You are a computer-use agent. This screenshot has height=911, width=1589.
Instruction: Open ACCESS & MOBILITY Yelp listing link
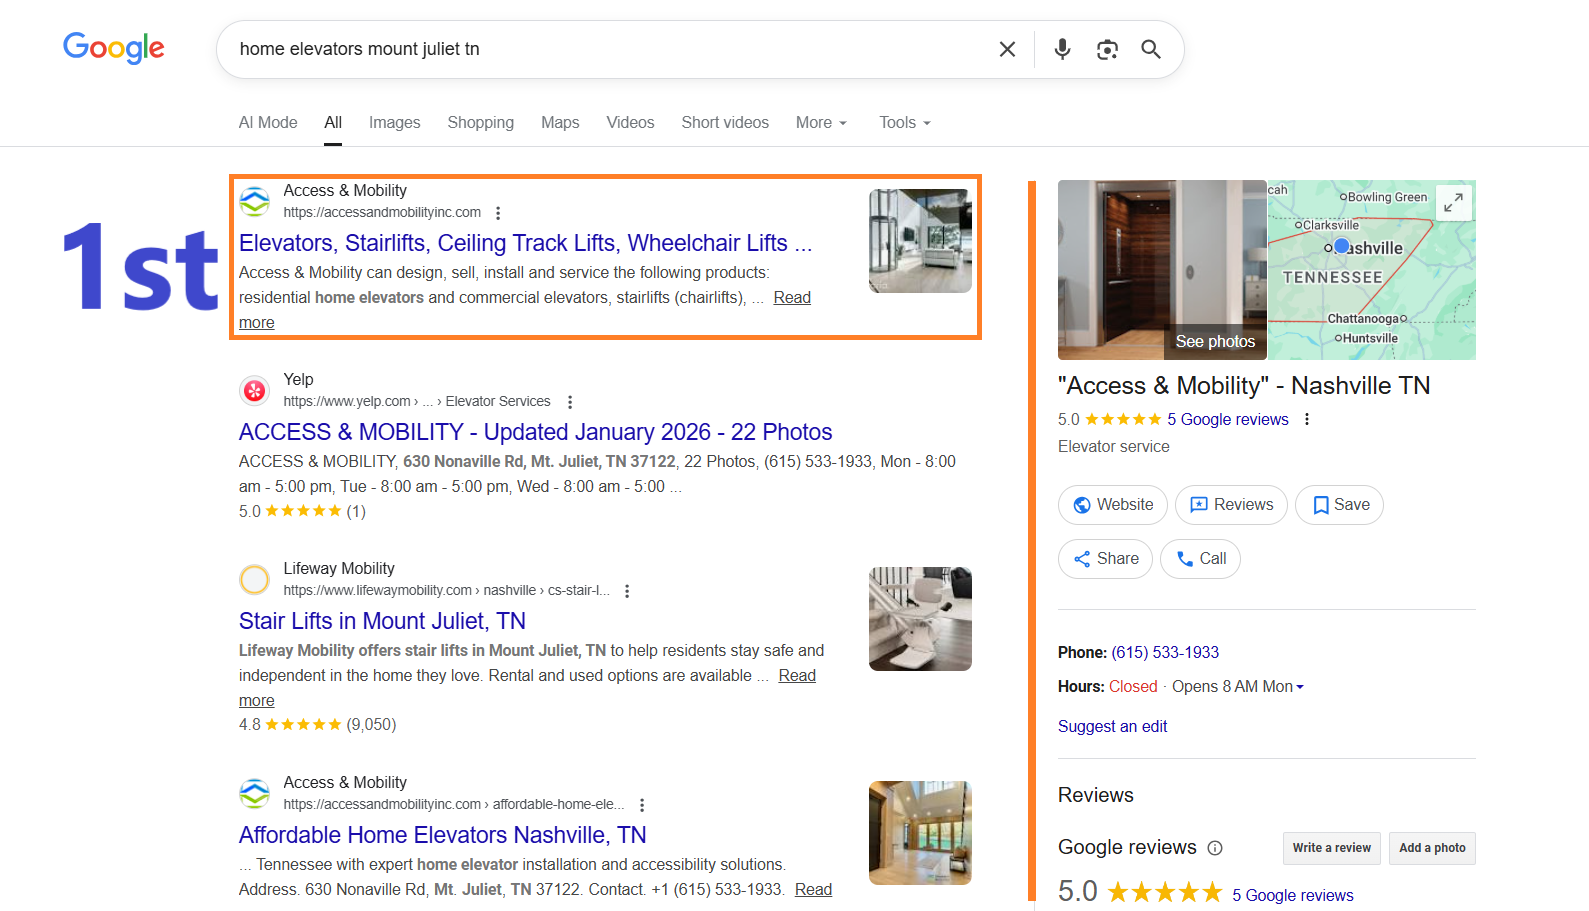(x=535, y=432)
